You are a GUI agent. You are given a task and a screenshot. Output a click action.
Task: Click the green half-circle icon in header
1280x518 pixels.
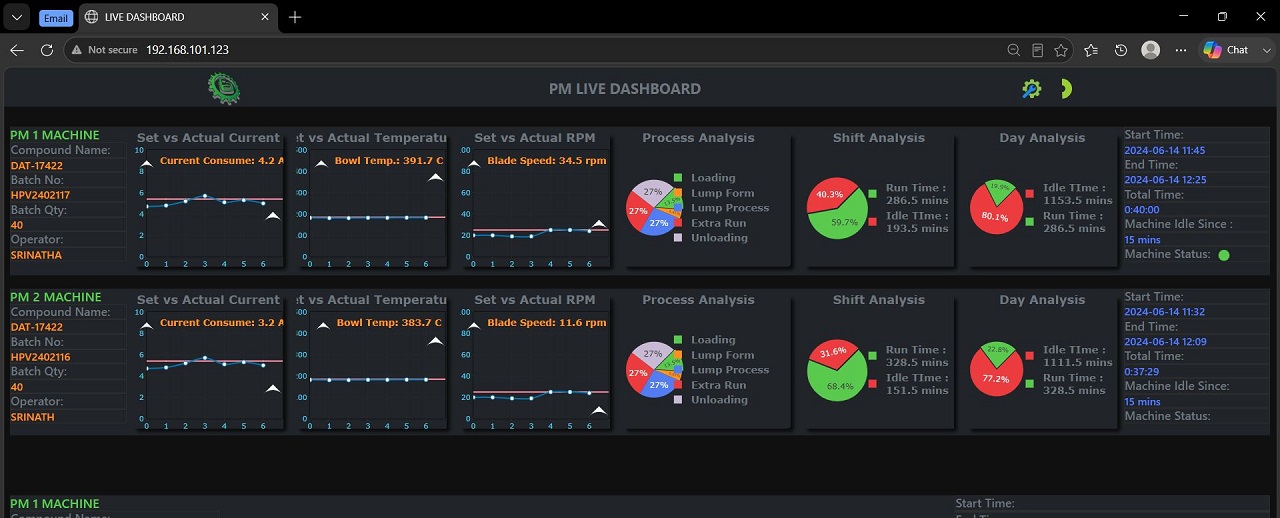coord(1066,89)
